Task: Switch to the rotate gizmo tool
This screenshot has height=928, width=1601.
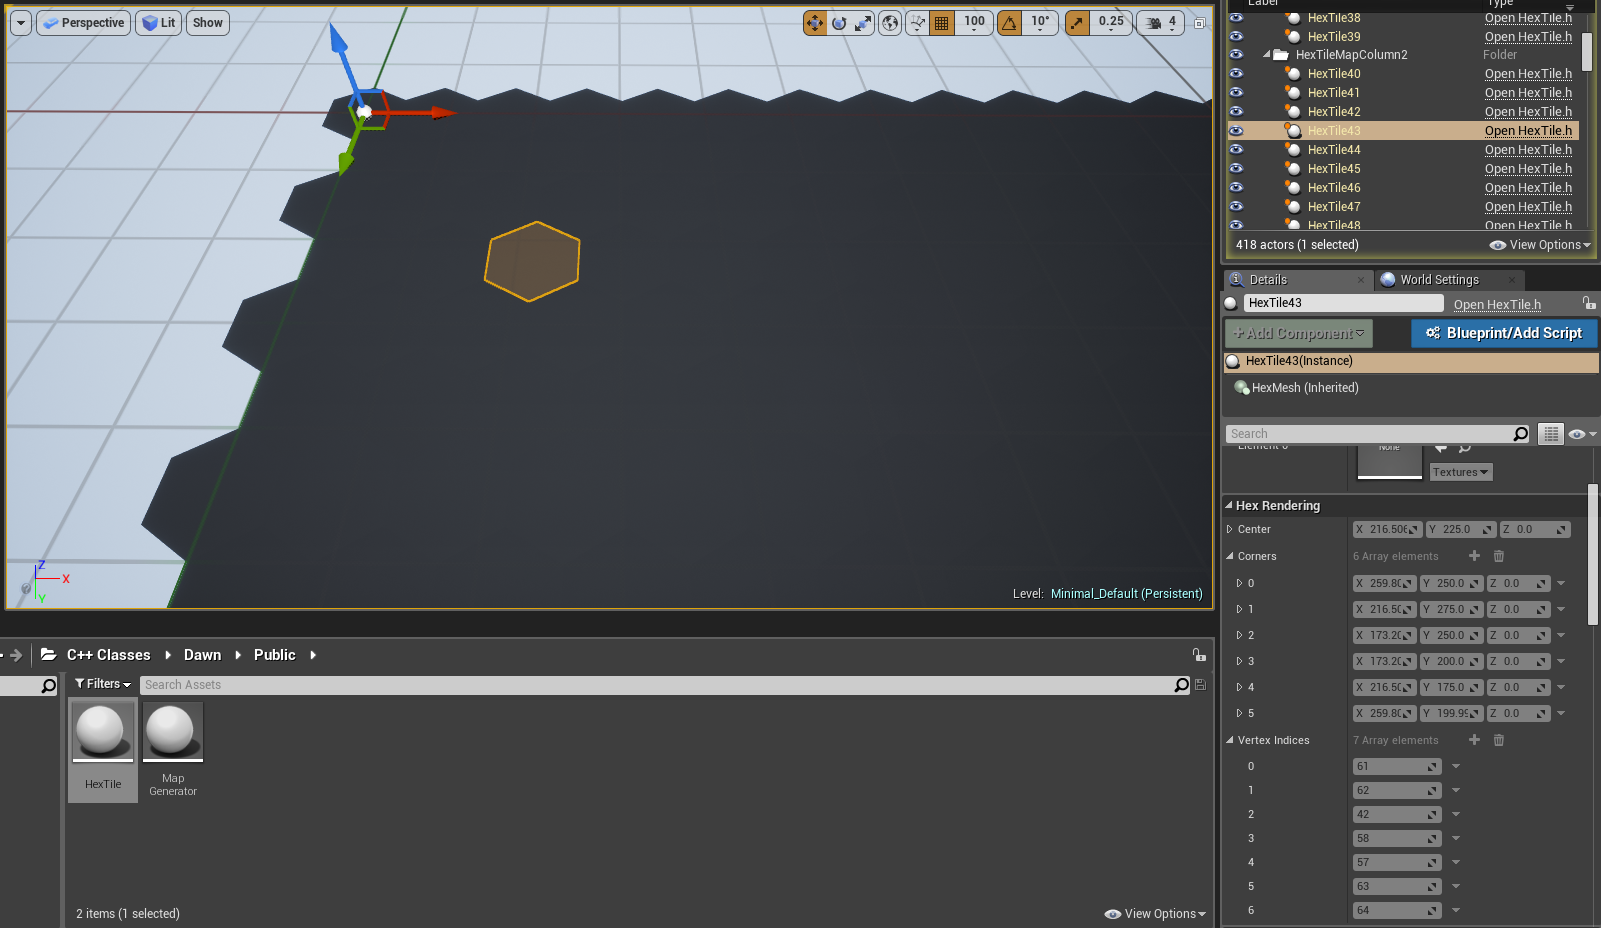Action: coord(839,23)
